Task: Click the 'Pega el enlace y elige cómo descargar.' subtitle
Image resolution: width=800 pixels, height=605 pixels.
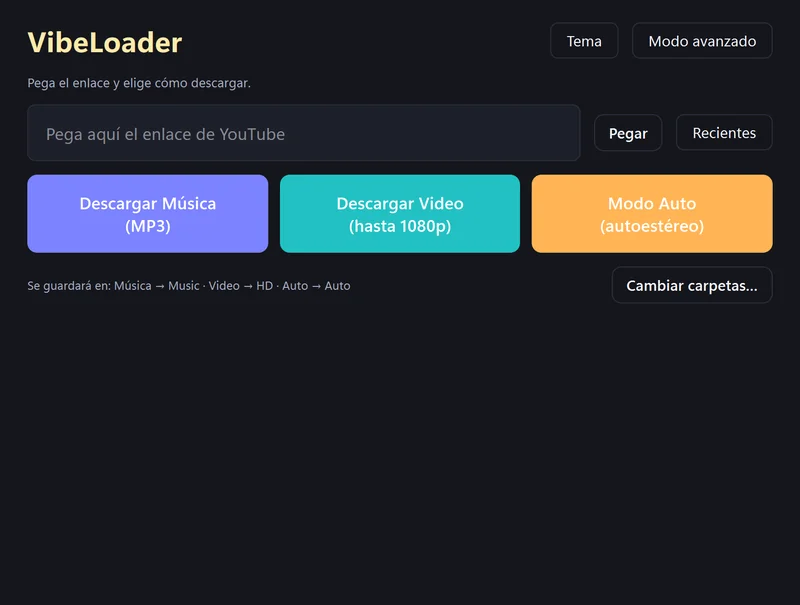Action: point(139,83)
